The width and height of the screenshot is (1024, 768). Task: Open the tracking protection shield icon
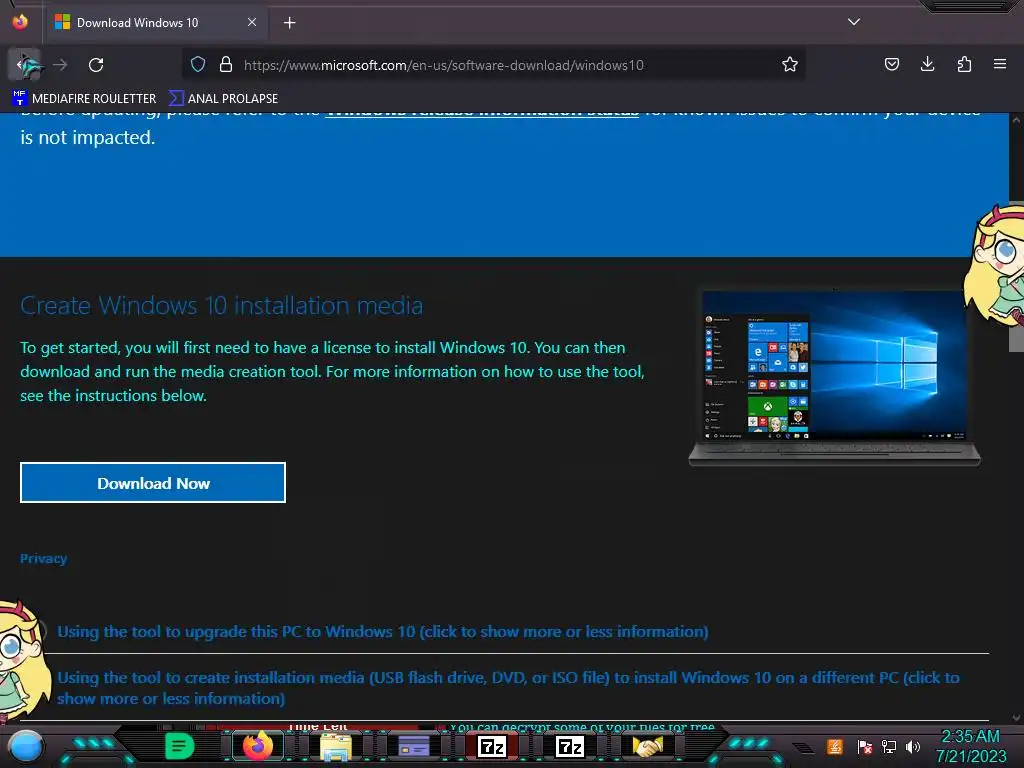(x=198, y=65)
